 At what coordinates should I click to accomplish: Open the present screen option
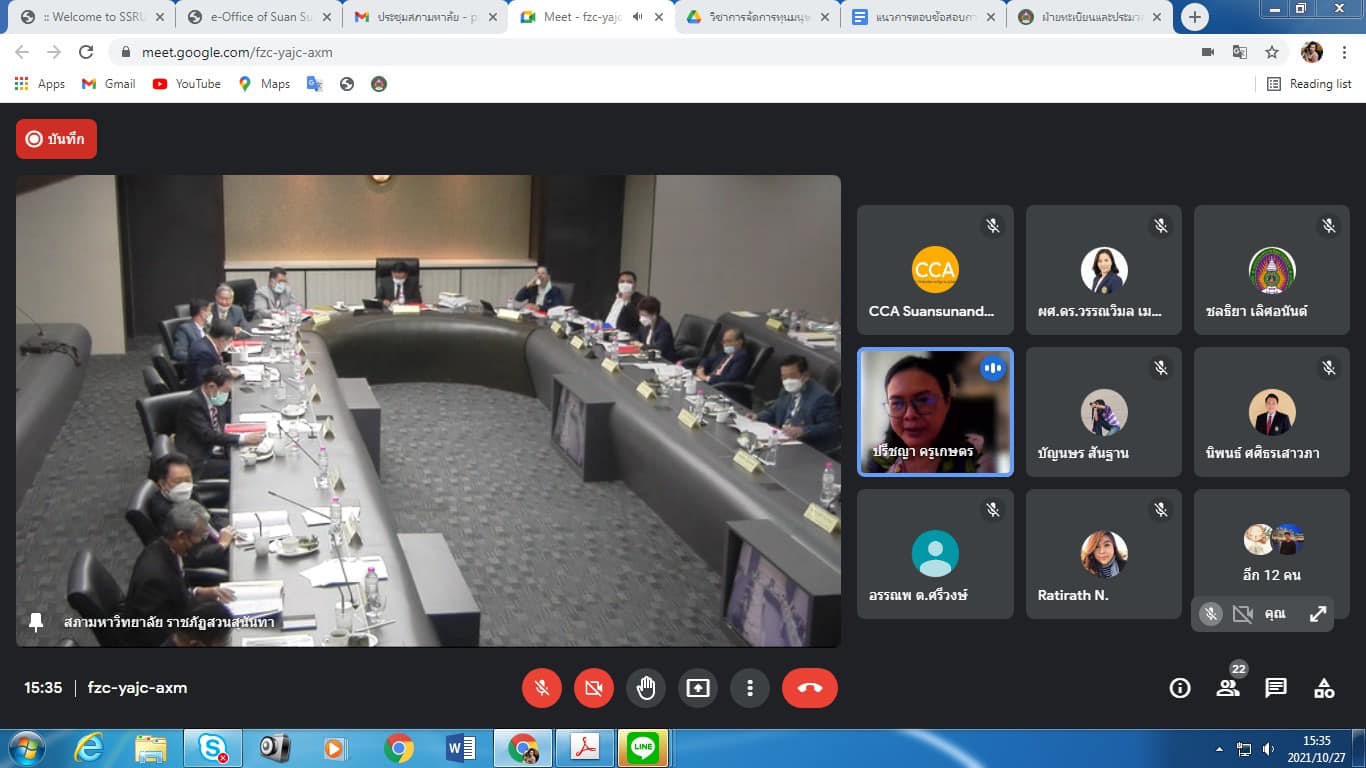[x=698, y=688]
